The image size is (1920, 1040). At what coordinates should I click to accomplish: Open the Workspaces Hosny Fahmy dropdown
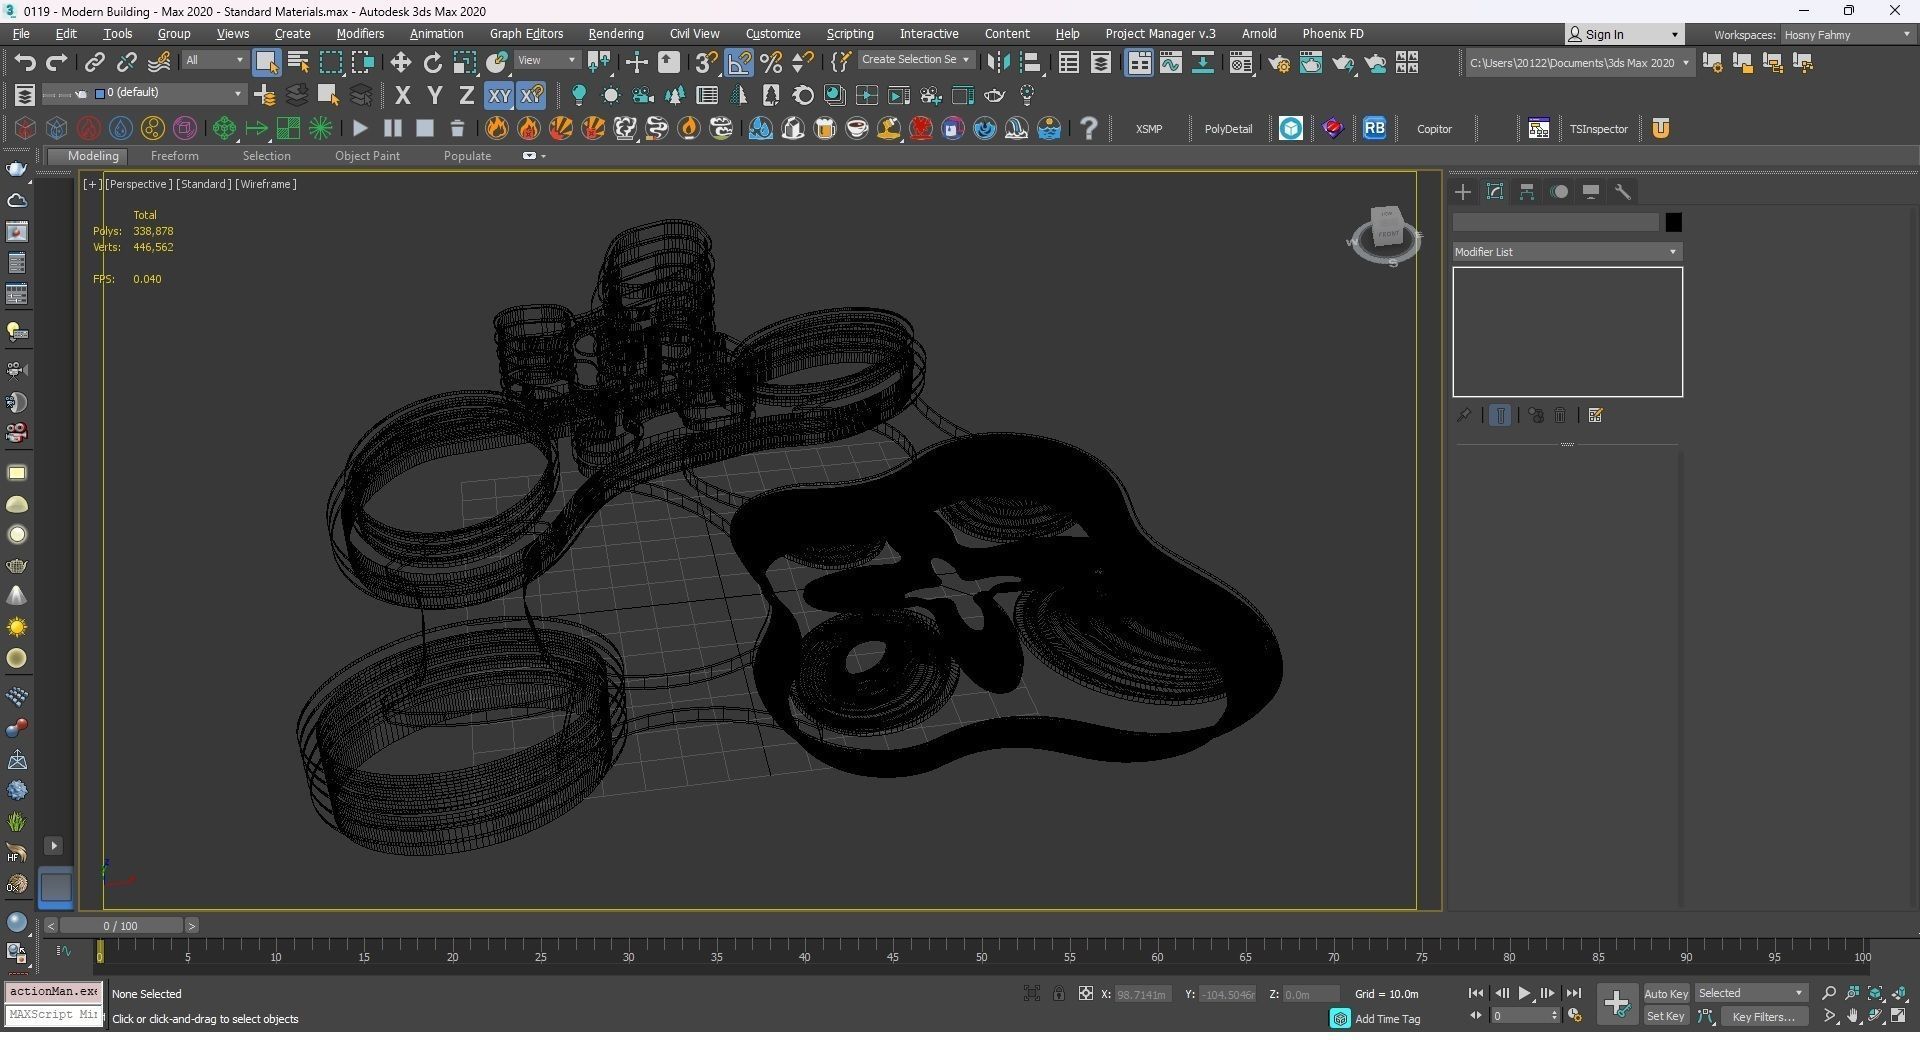(x=1846, y=35)
